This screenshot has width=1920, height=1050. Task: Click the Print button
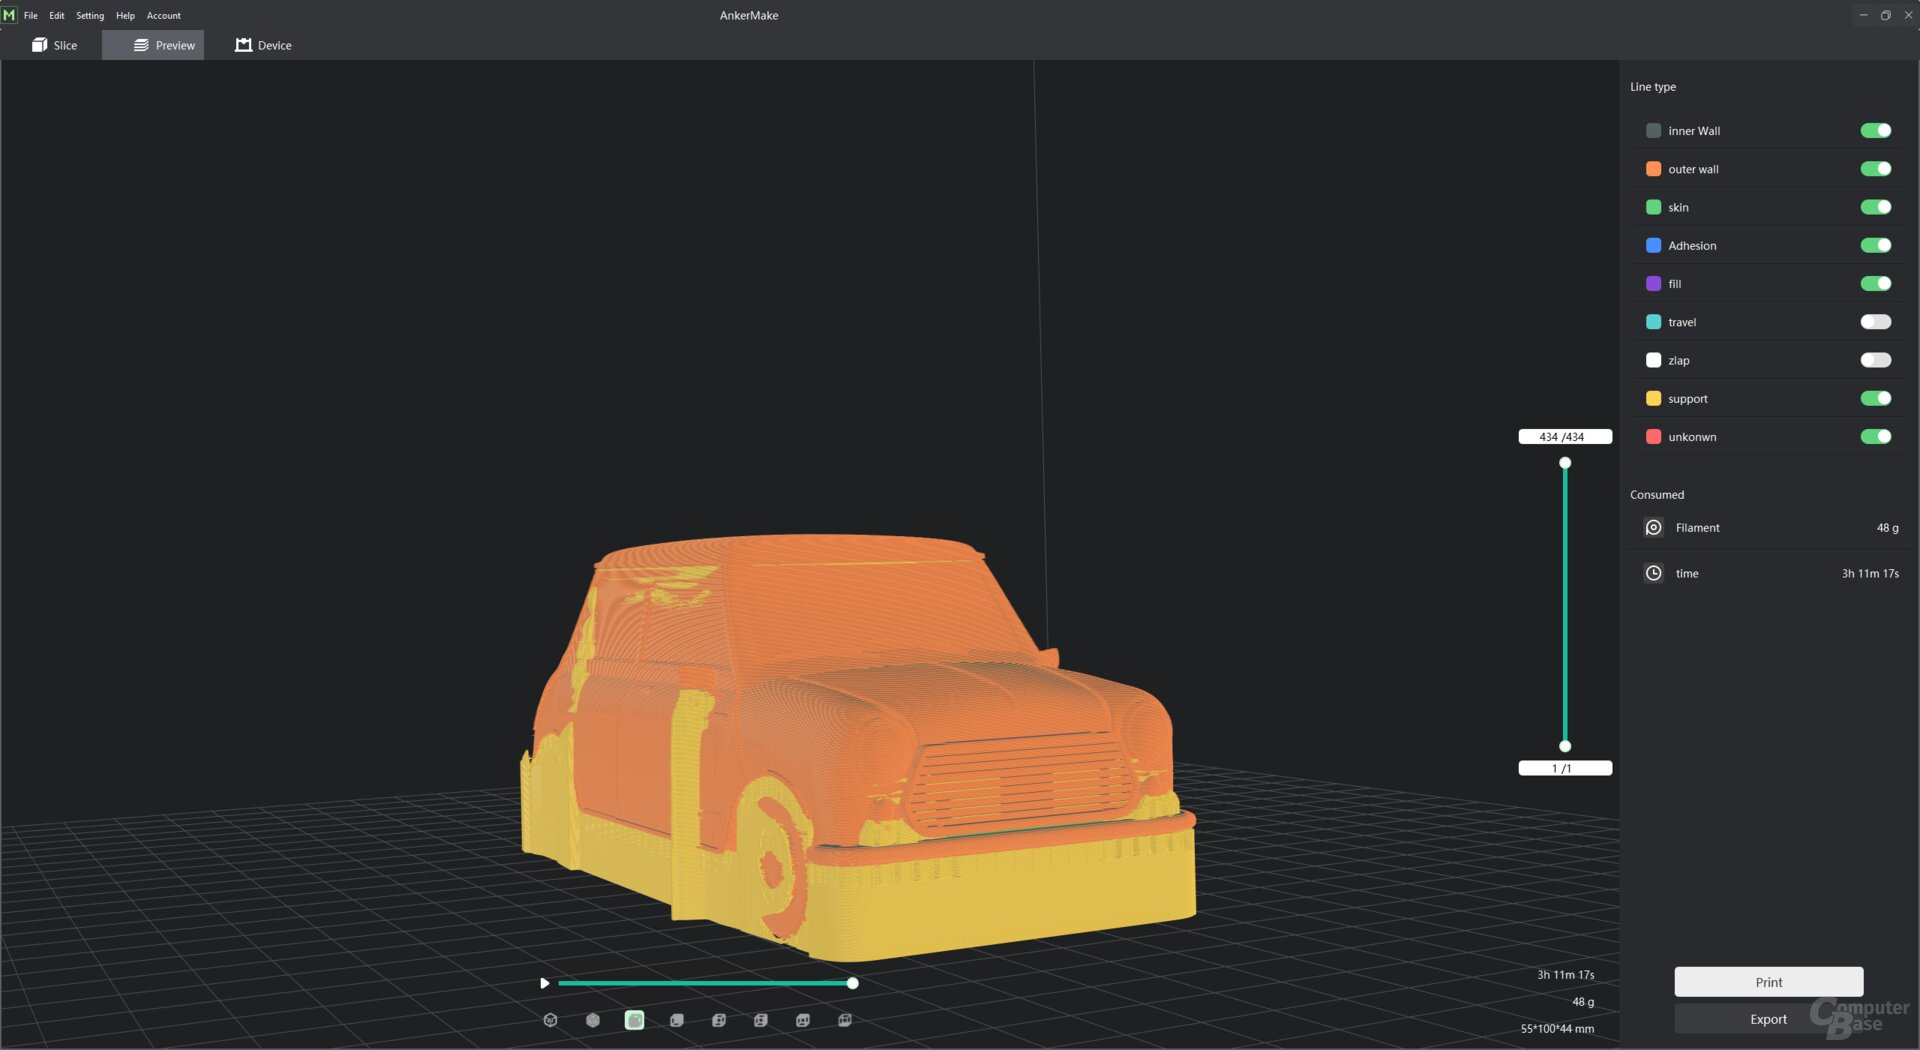[1768, 982]
